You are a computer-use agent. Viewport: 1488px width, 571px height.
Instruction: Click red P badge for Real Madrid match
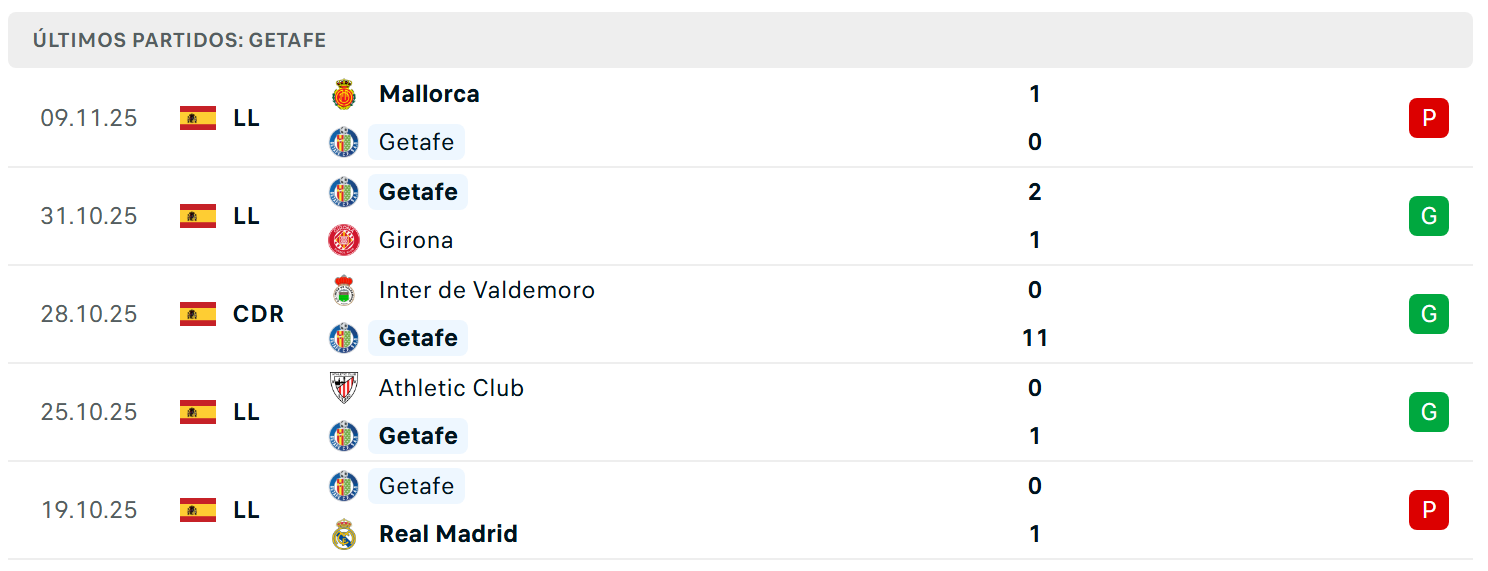tap(1428, 510)
